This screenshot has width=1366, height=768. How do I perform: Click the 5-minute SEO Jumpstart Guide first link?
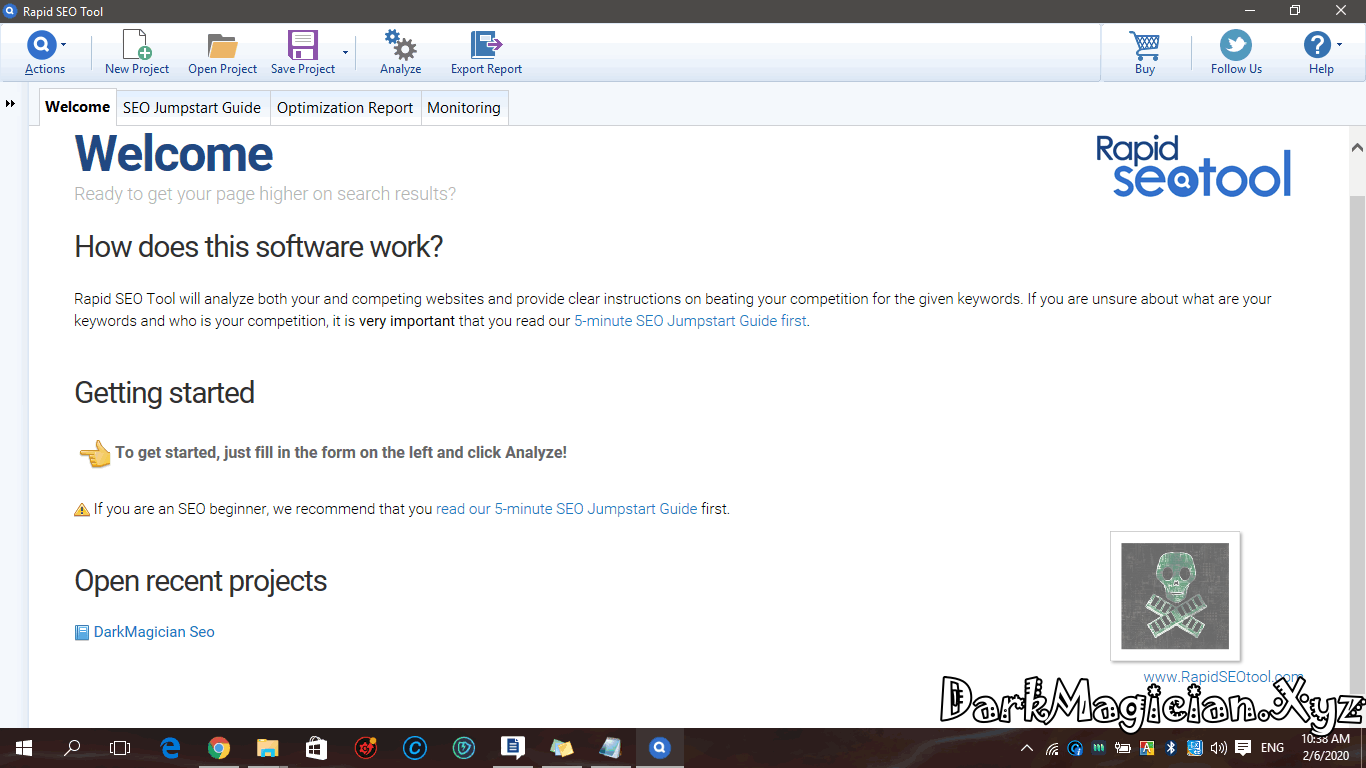point(690,321)
